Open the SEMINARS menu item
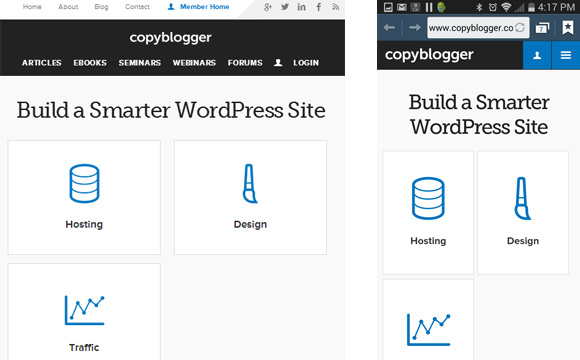The image size is (580, 360). (x=140, y=63)
